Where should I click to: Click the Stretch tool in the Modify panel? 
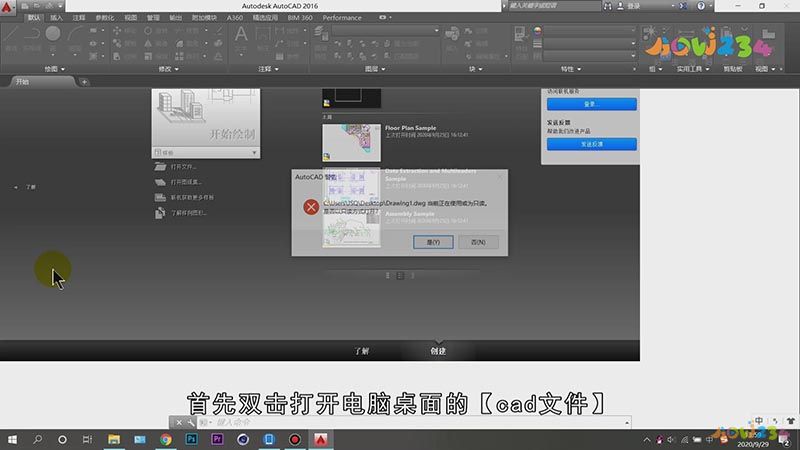pyautogui.click(x=123, y=56)
